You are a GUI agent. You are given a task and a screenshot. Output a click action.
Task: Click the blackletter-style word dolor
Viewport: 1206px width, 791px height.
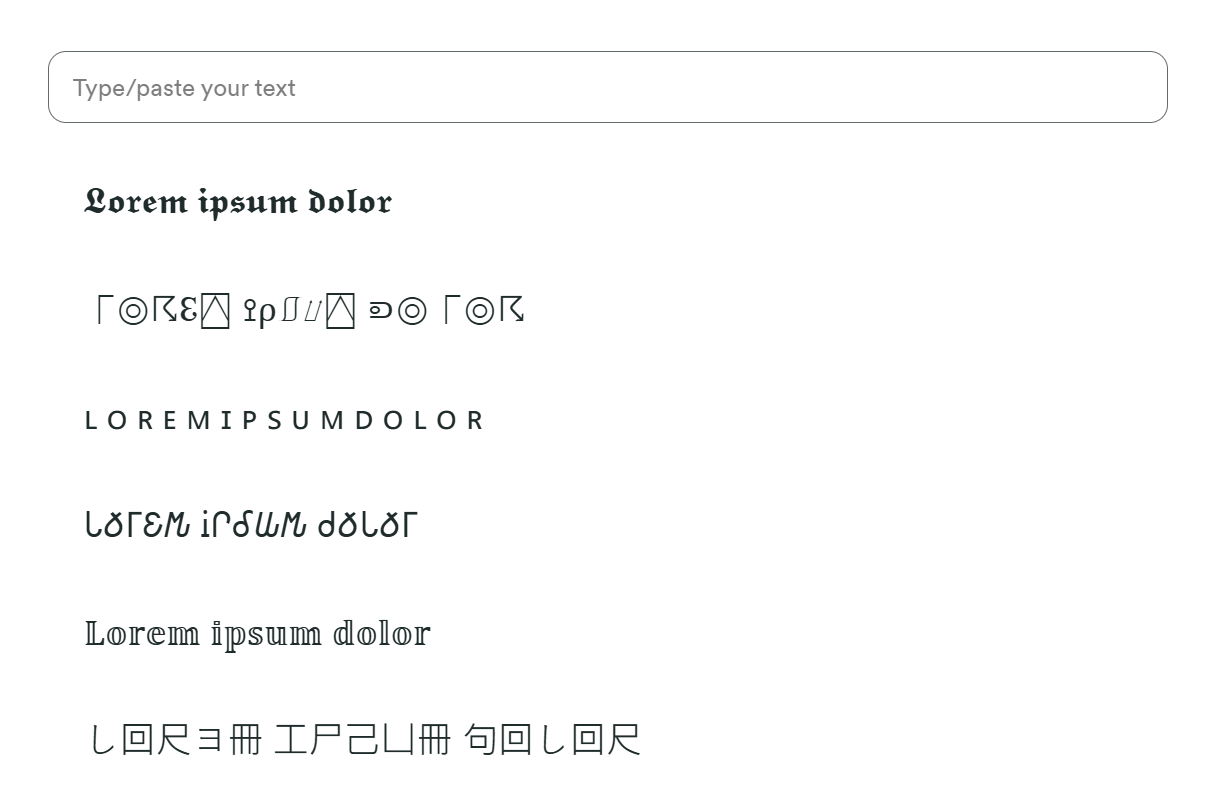349,202
